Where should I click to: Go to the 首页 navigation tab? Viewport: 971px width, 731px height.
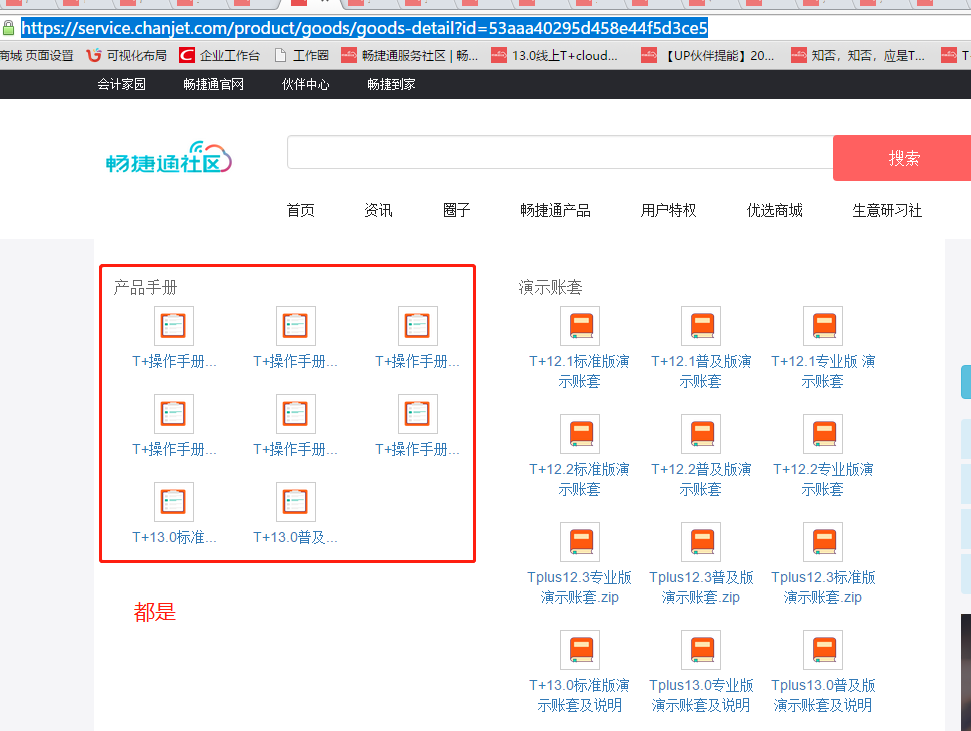(x=300, y=211)
